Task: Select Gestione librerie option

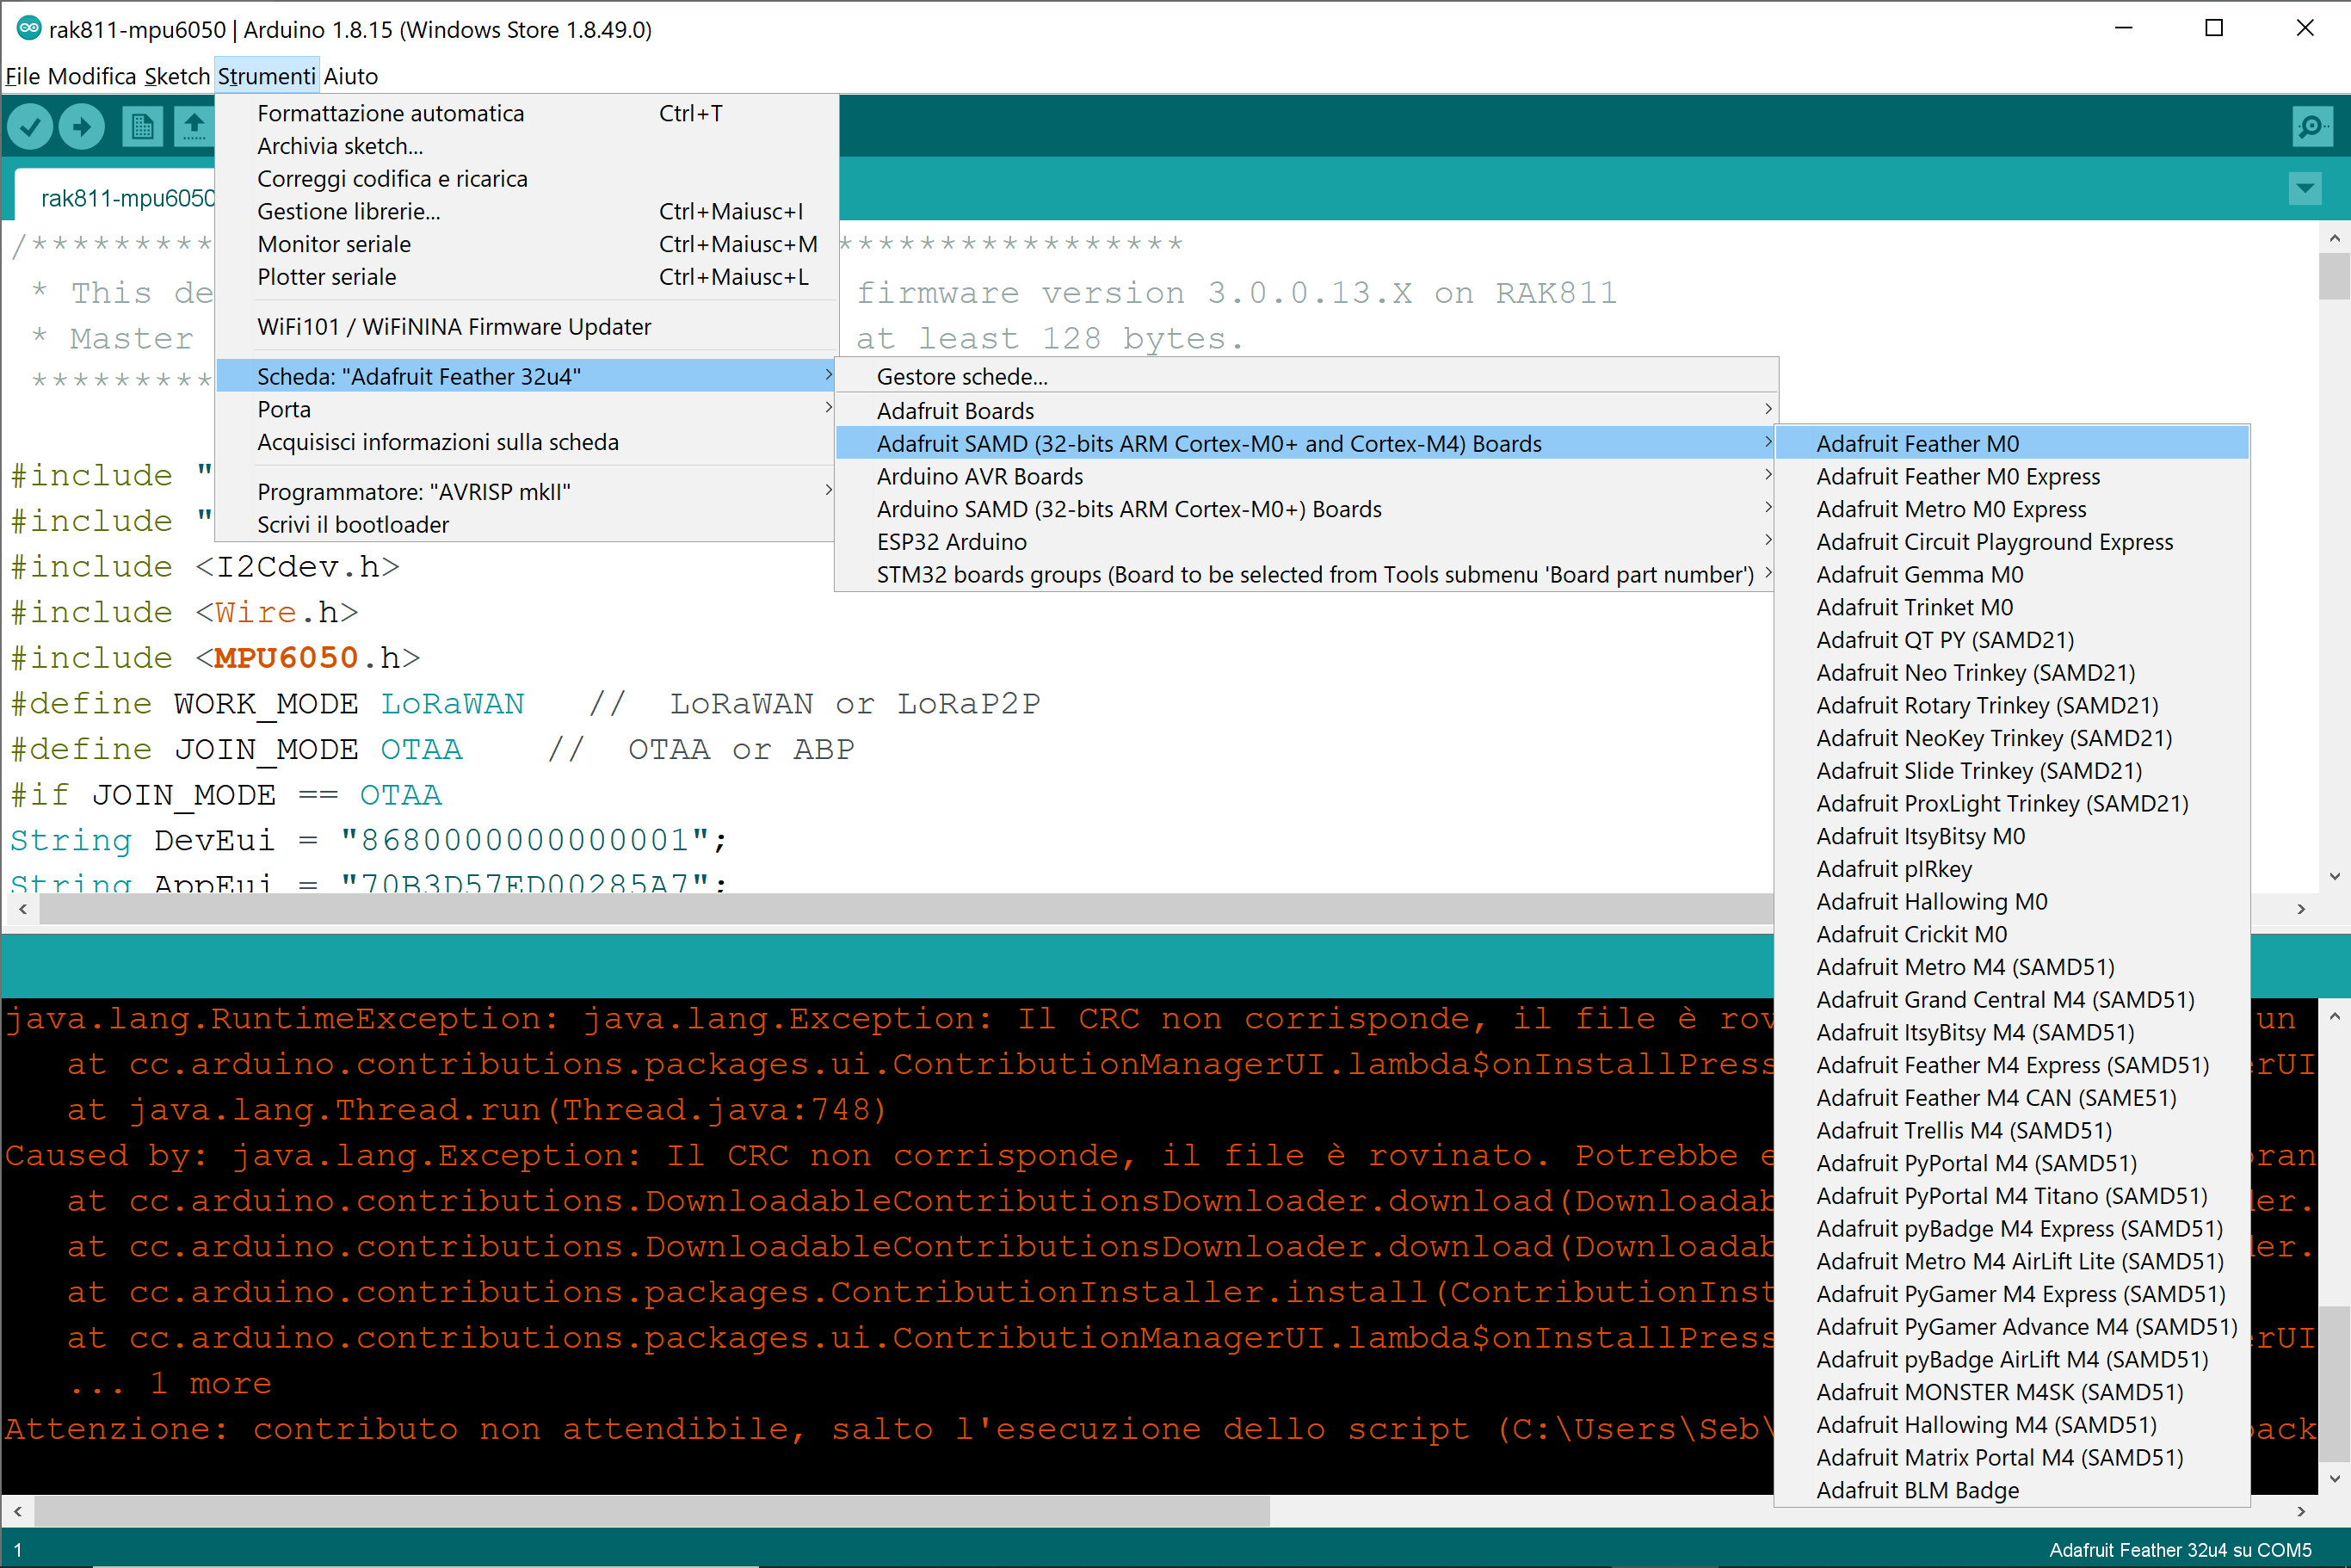Action: (x=350, y=212)
